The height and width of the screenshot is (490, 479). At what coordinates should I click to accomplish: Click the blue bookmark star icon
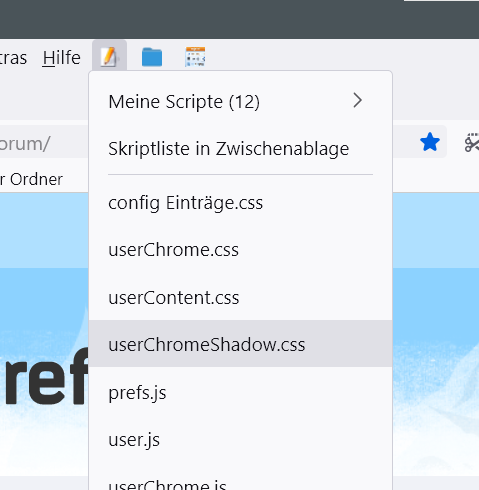pyautogui.click(x=430, y=142)
